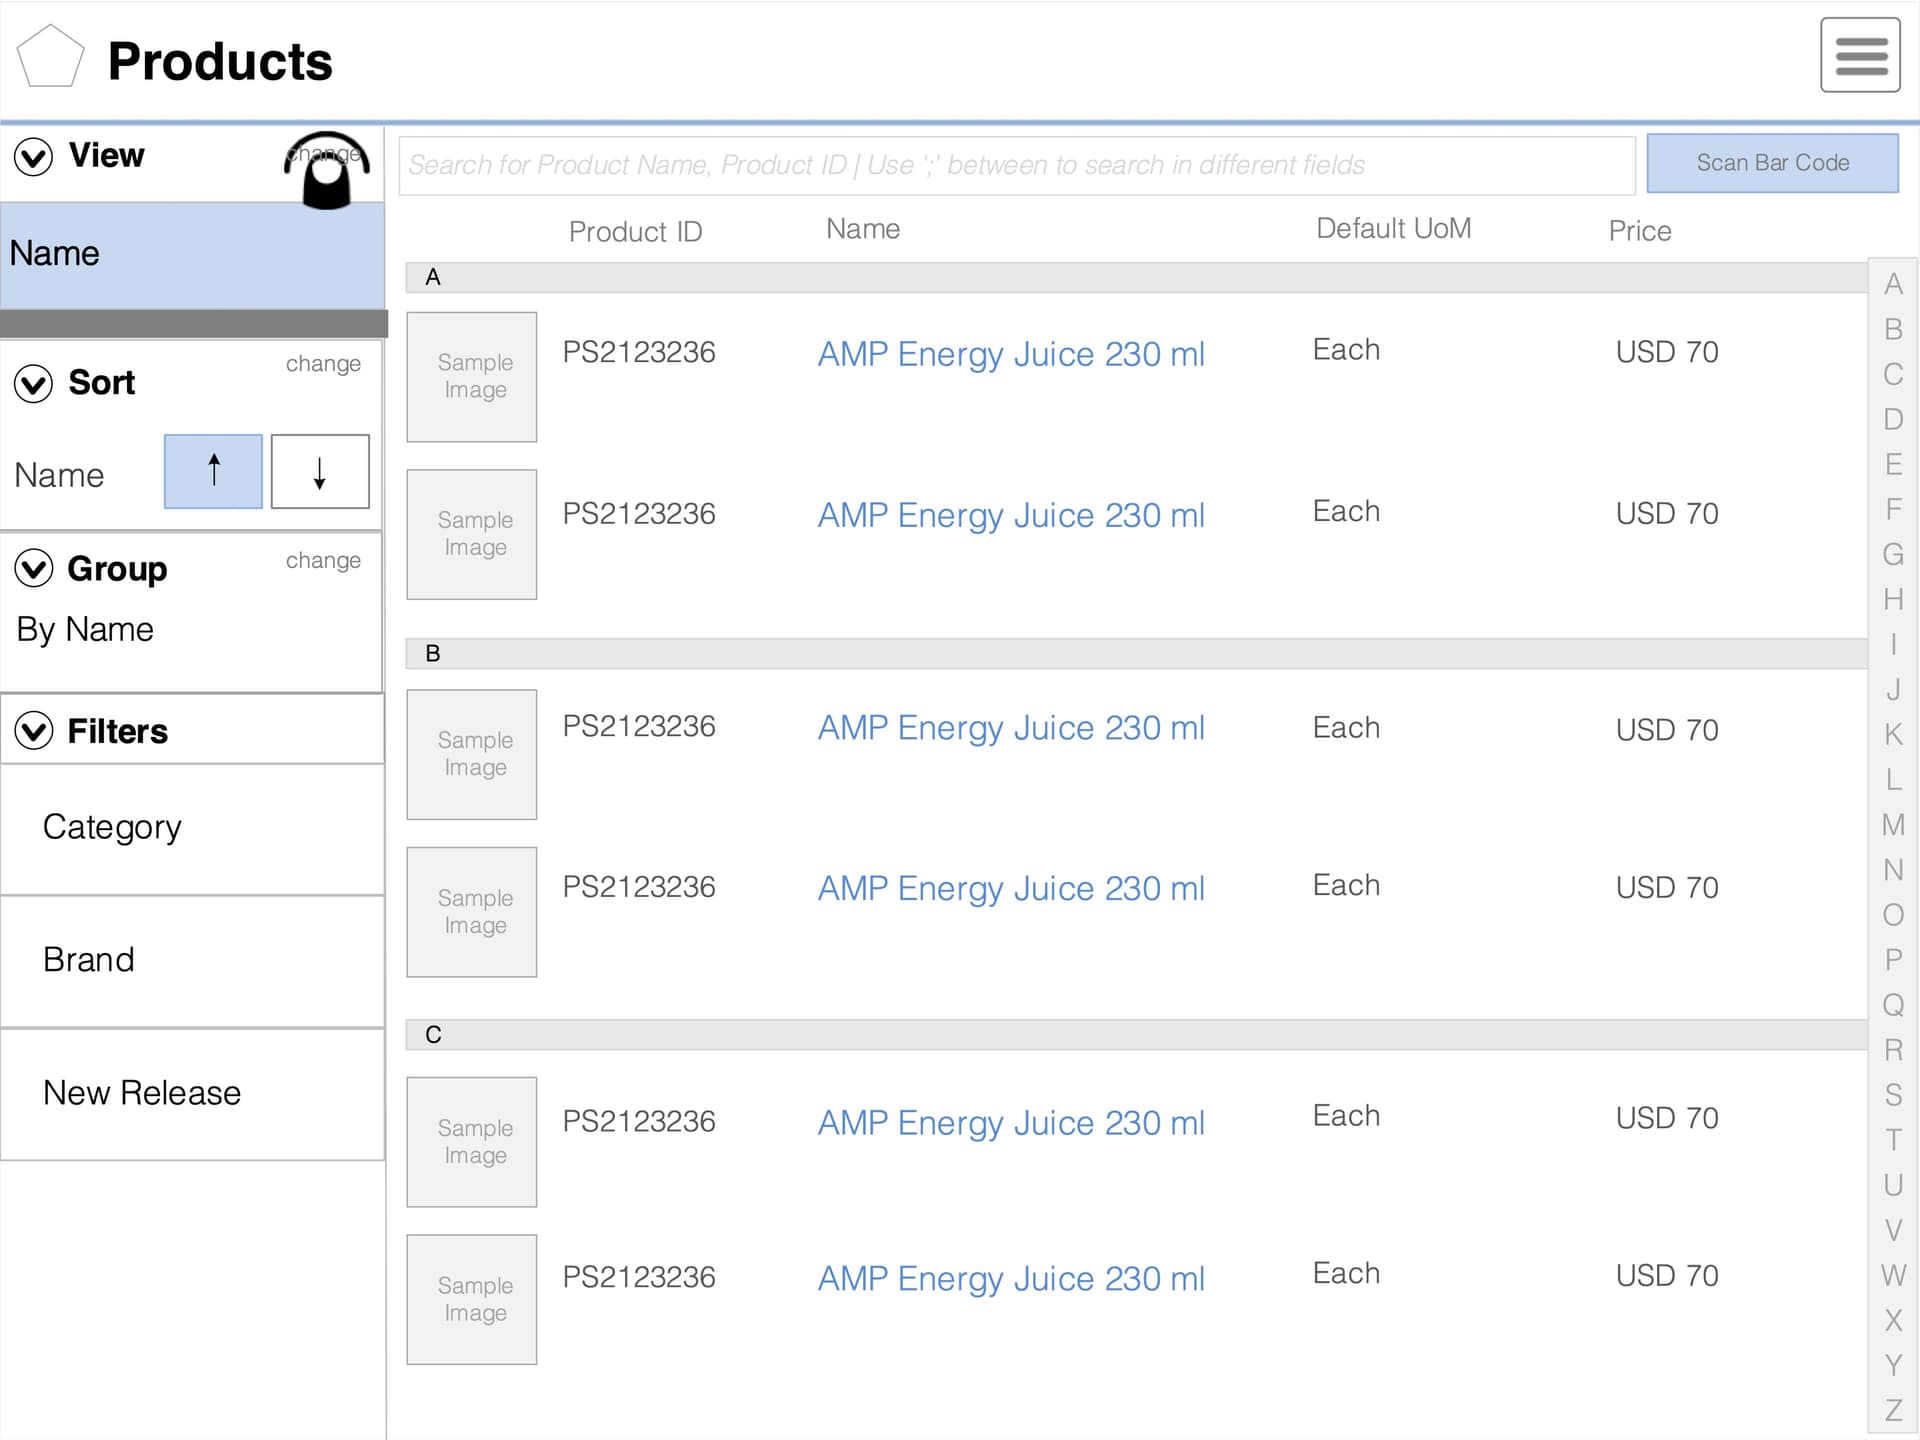
Task: Click the first Sample Image thumbnail
Action: (471, 376)
